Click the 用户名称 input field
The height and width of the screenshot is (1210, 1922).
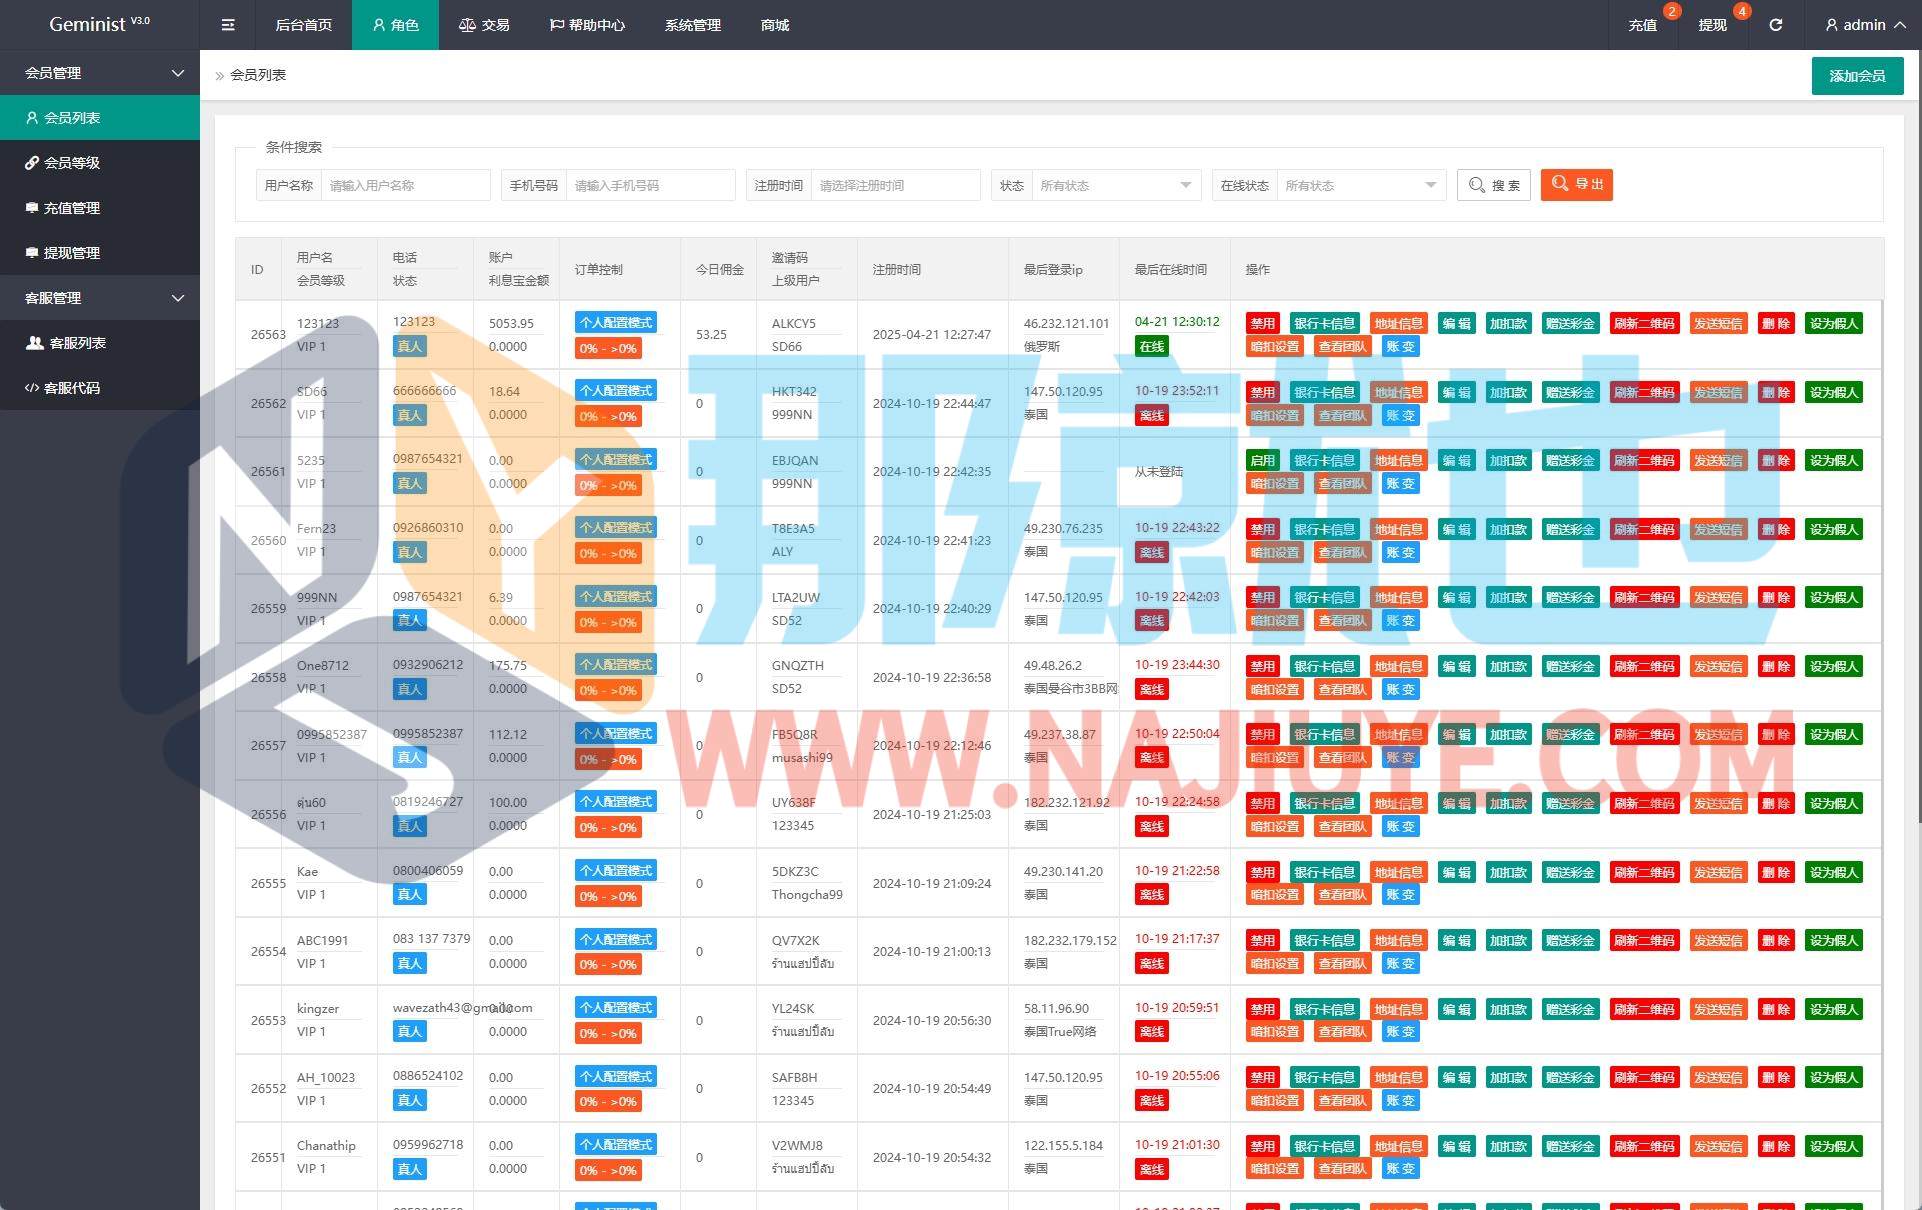click(405, 185)
